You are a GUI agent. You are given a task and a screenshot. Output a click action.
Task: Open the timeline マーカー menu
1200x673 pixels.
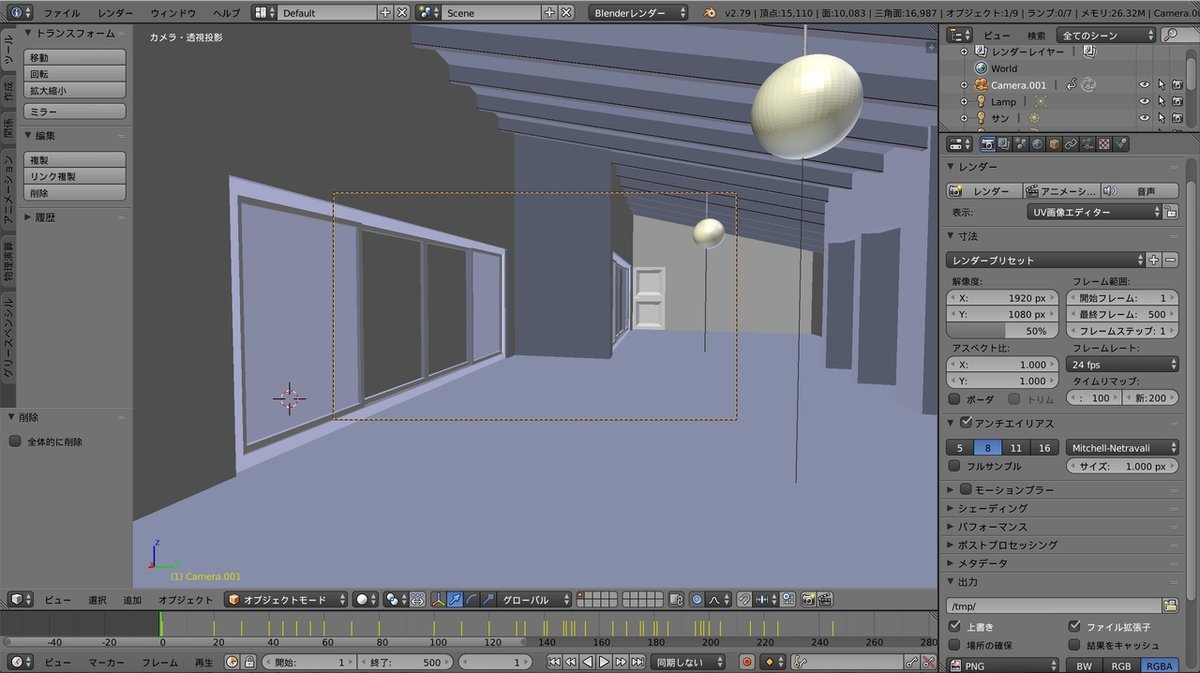(x=106, y=663)
